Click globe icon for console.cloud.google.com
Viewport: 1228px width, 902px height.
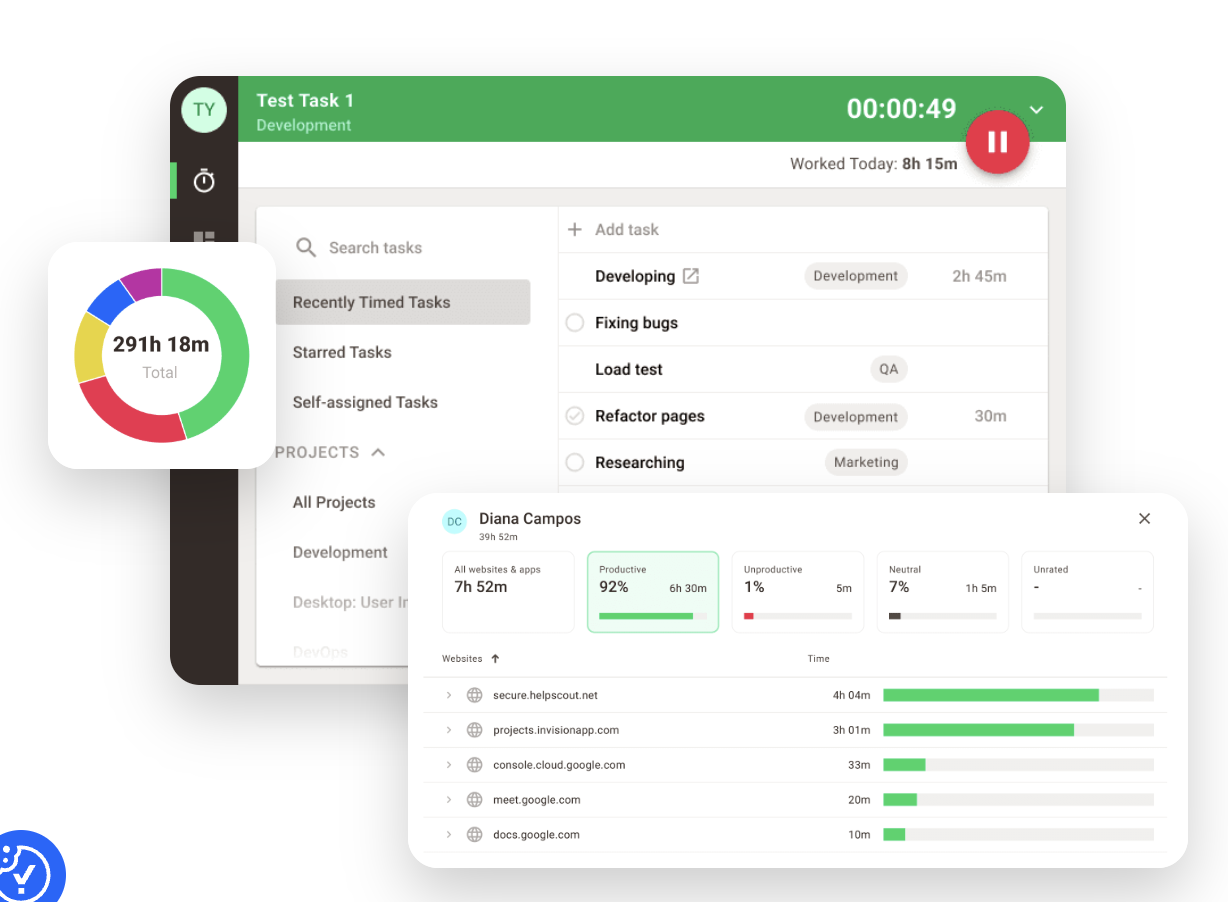click(x=475, y=765)
